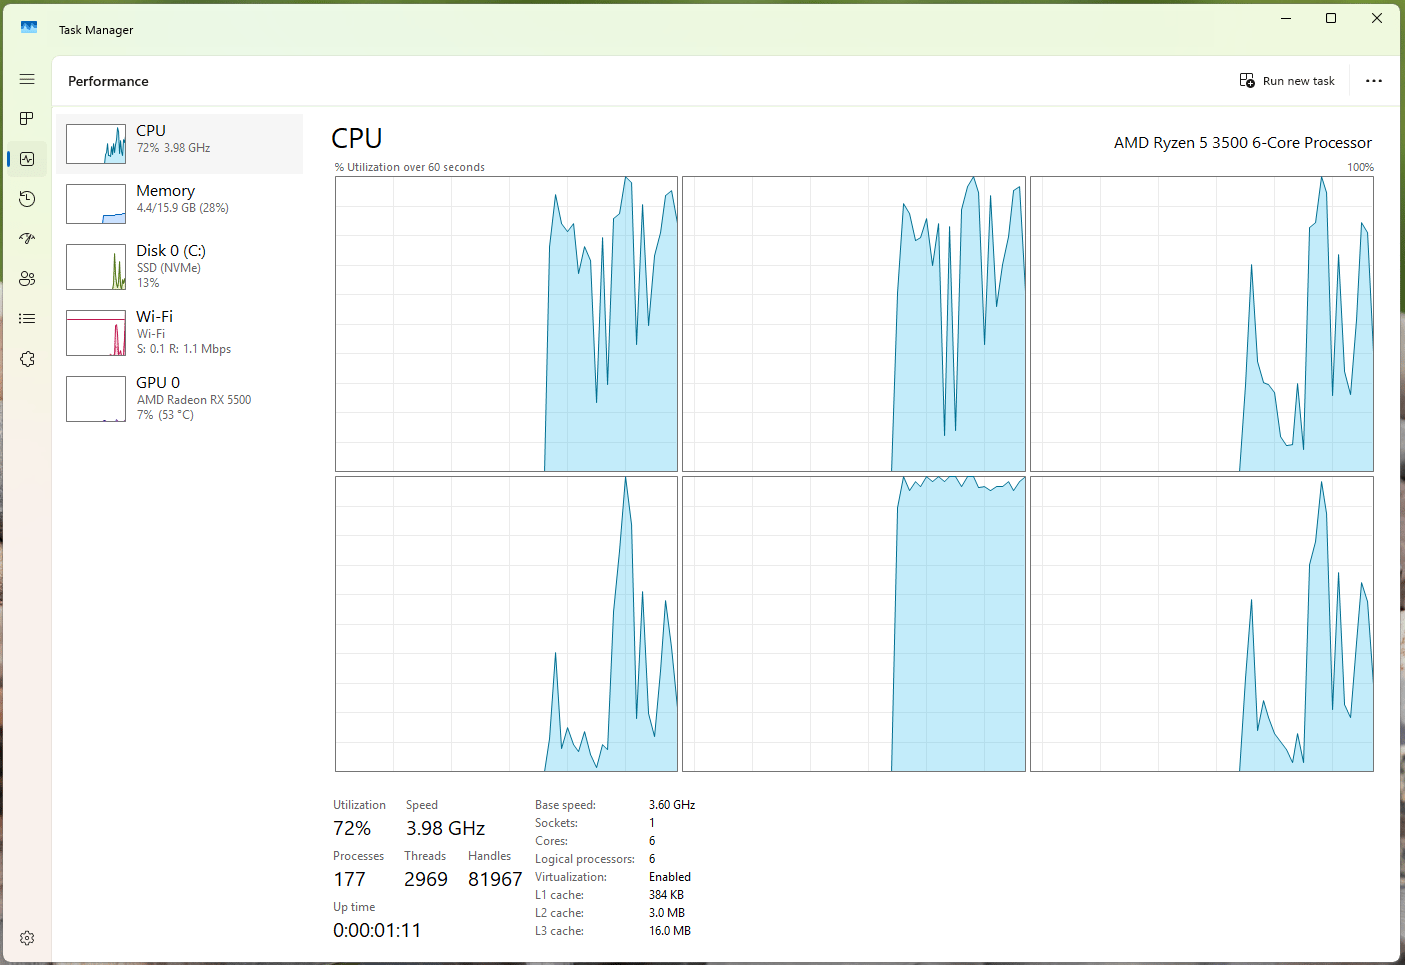The image size is (1405, 965).
Task: Open the navigation hamburger menu
Action: [x=27, y=79]
